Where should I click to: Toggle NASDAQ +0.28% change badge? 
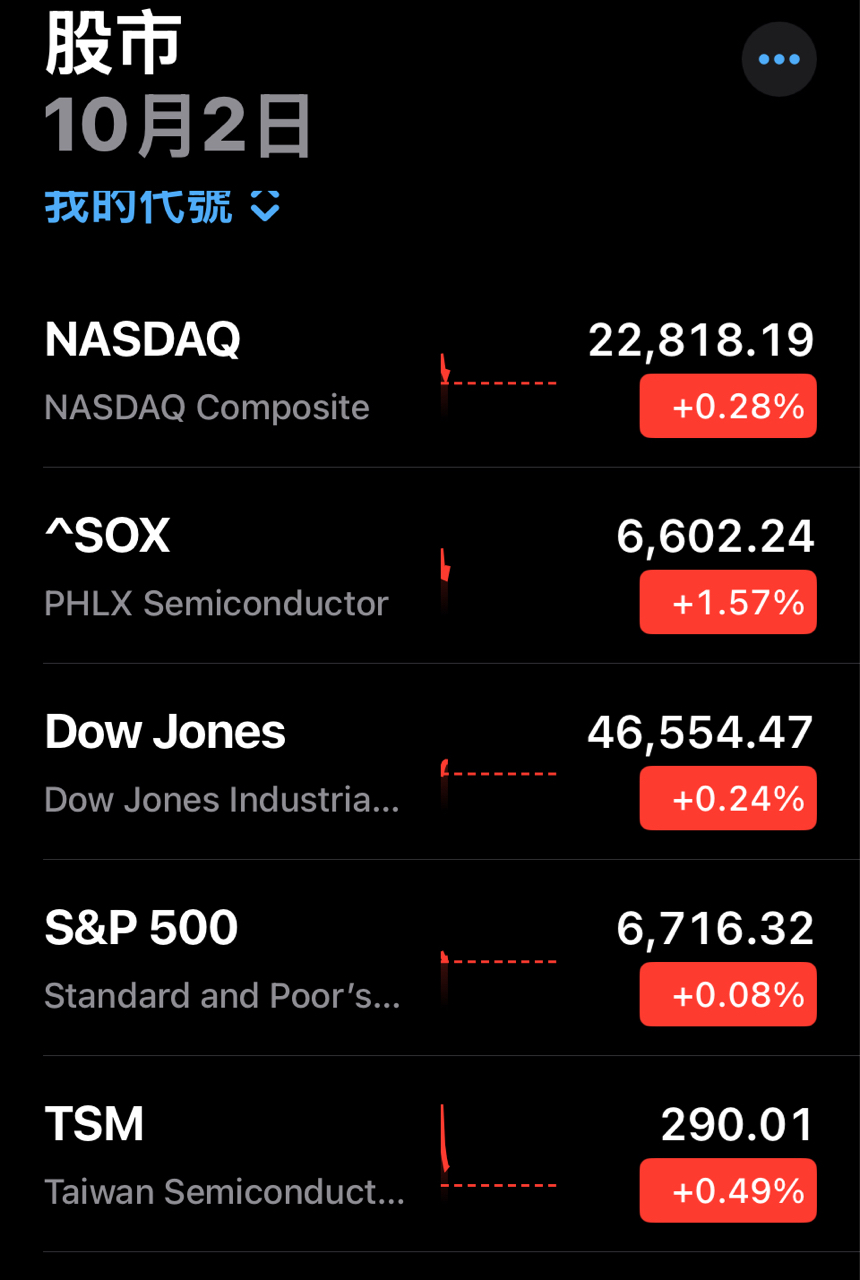coord(728,406)
